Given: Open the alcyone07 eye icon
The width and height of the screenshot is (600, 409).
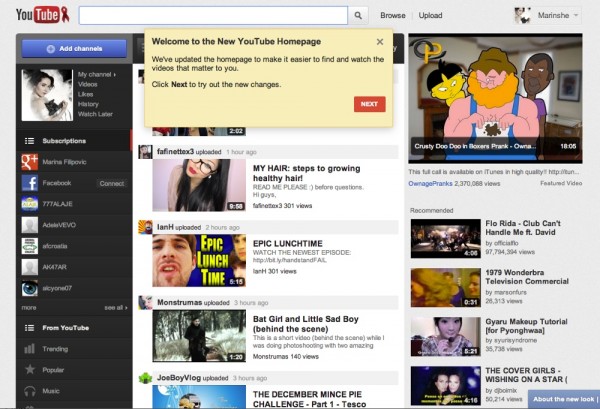Looking at the screenshot, I should [x=29, y=288].
